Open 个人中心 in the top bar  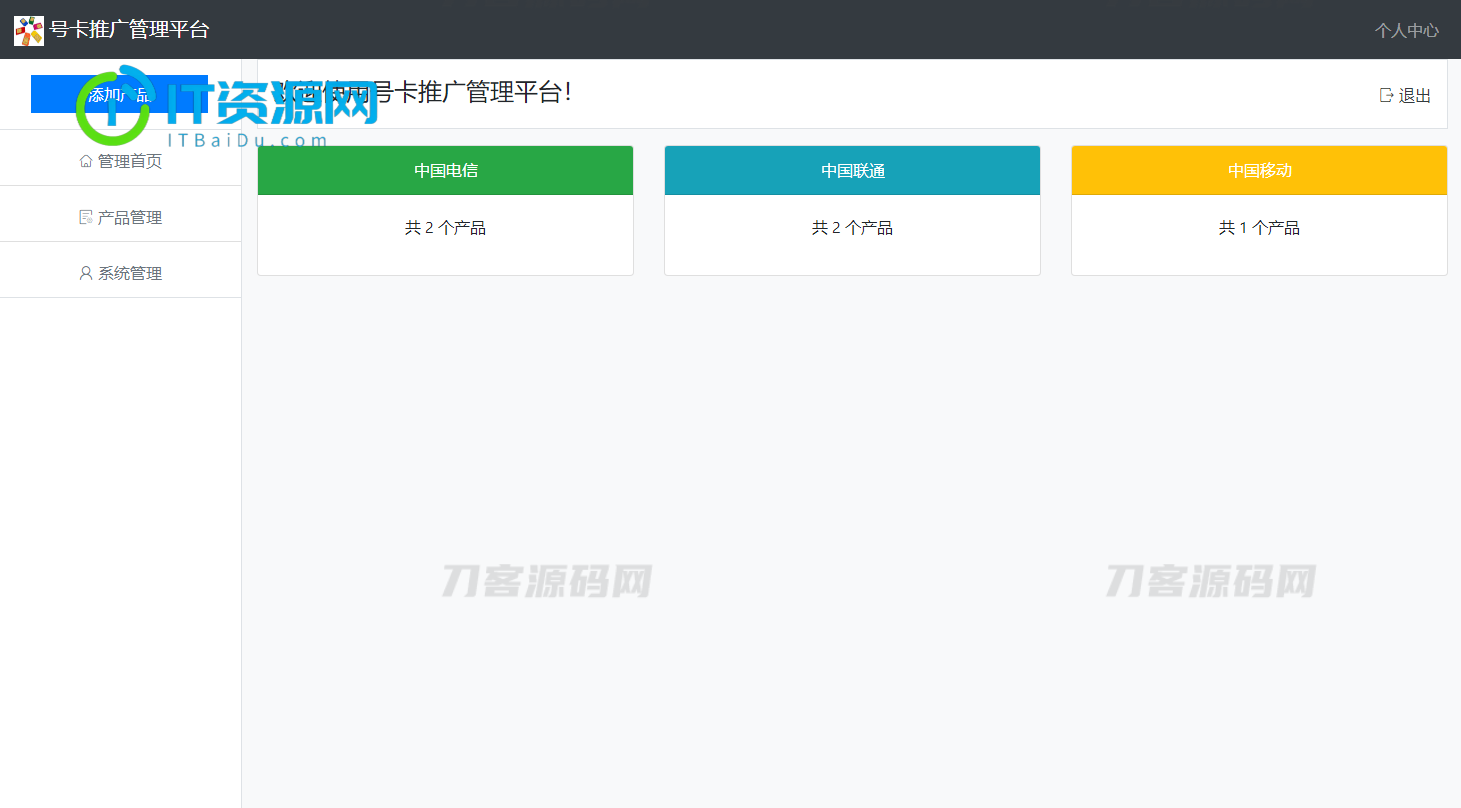click(x=1406, y=31)
